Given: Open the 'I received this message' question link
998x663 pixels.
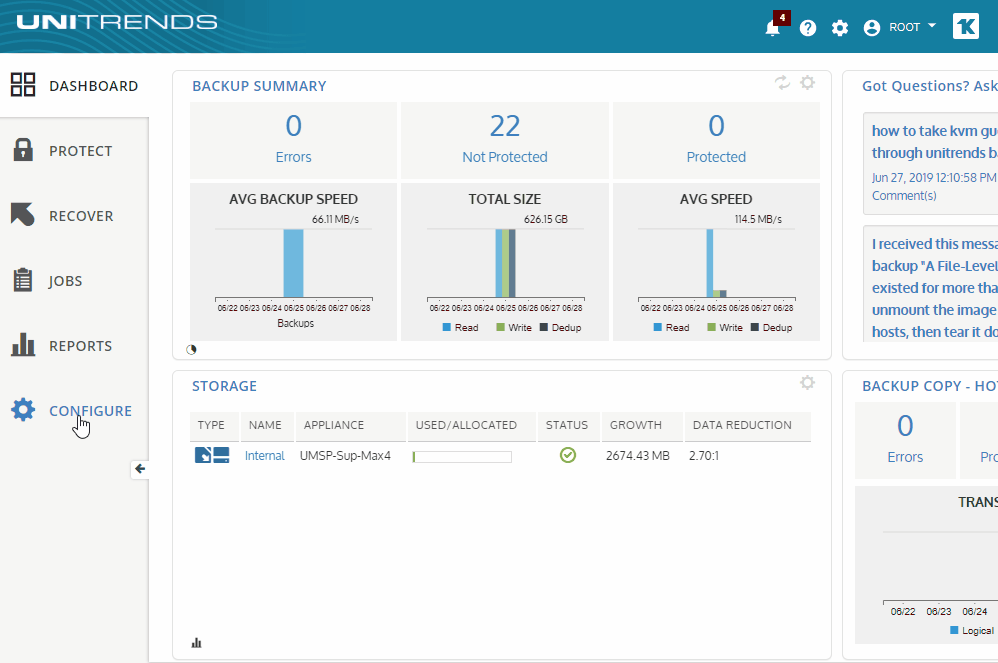Looking at the screenshot, I should (934, 288).
